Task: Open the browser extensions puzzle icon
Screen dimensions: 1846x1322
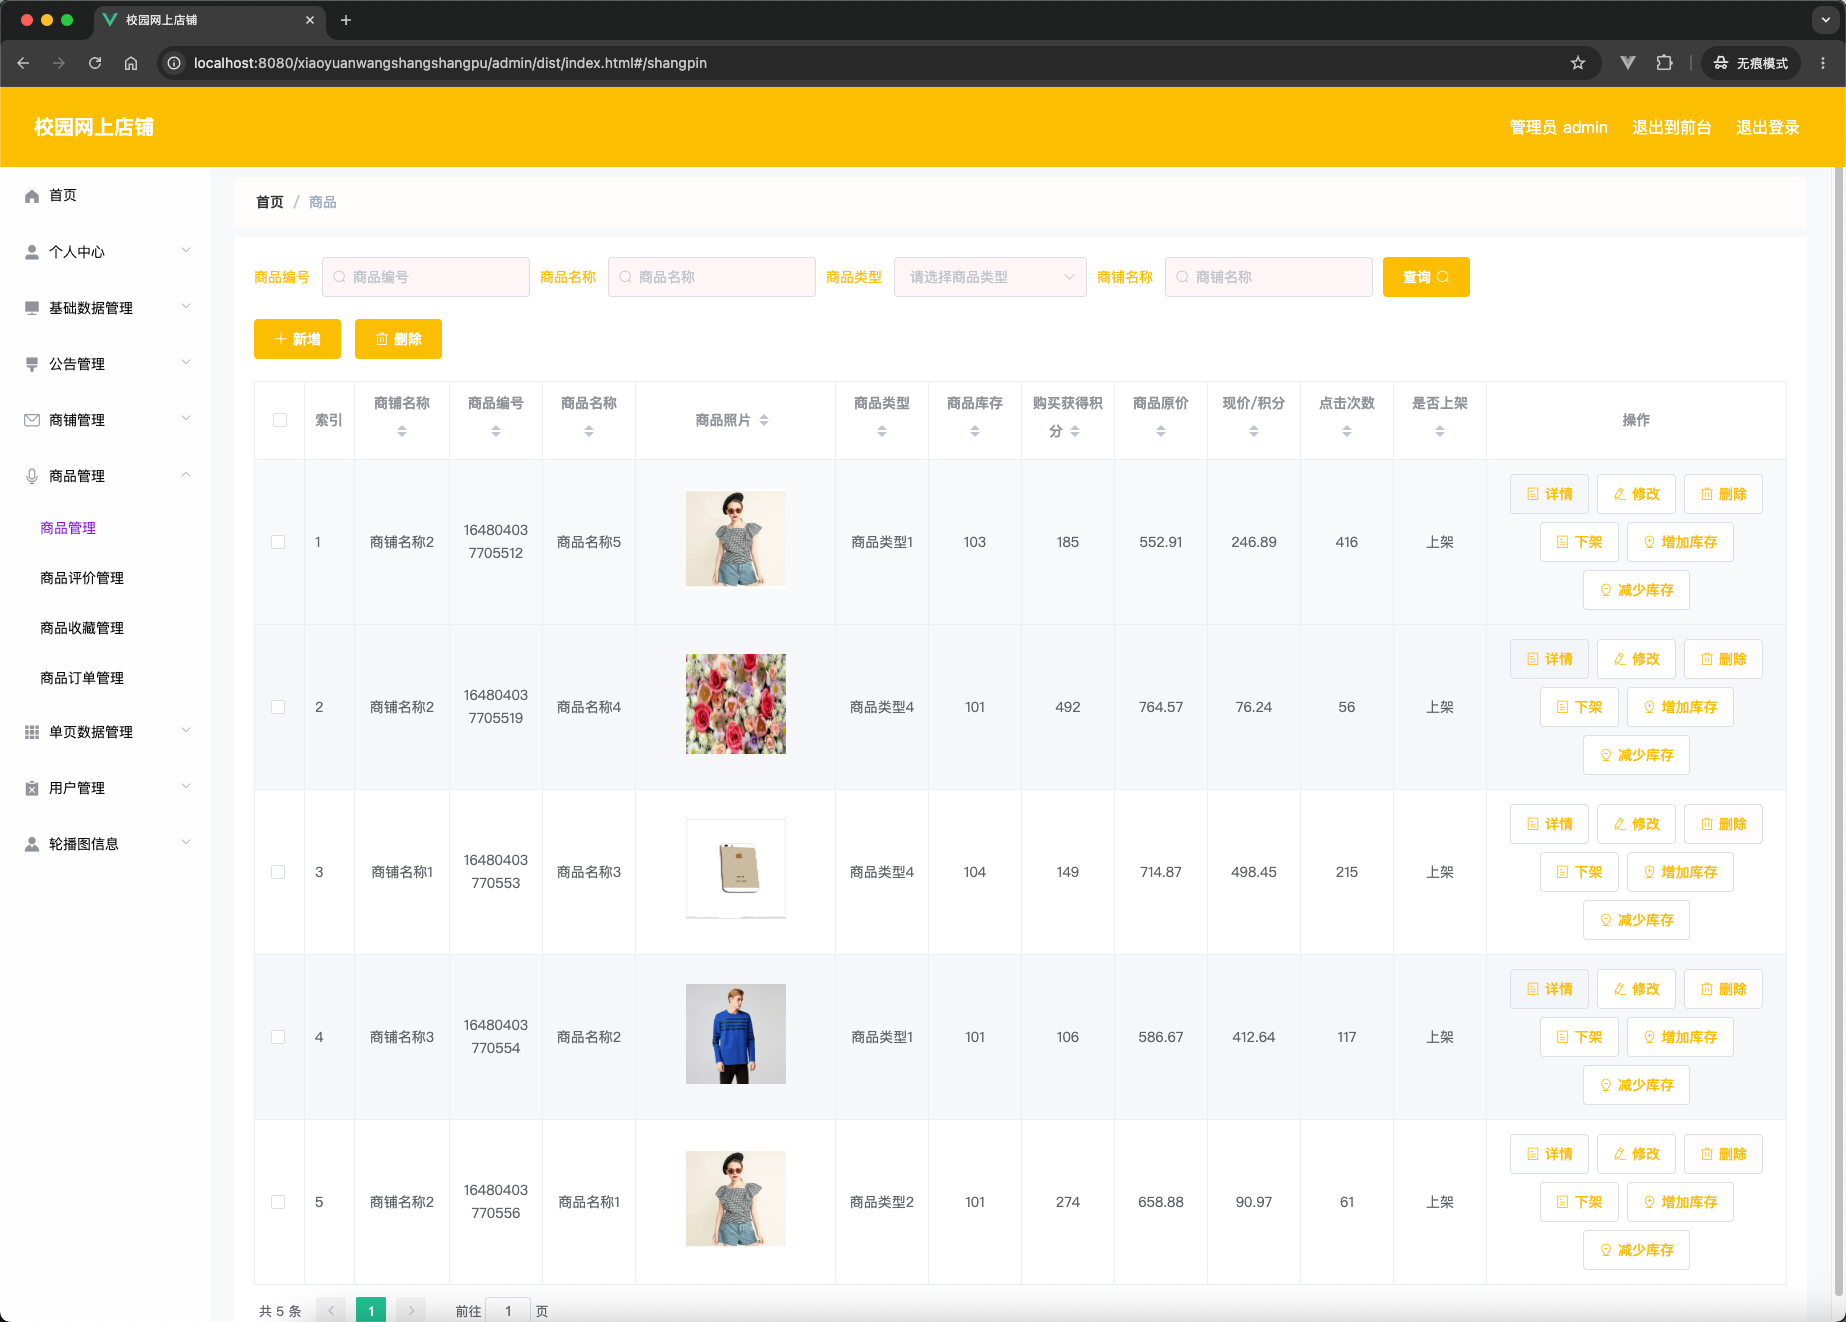Action: click(1664, 63)
